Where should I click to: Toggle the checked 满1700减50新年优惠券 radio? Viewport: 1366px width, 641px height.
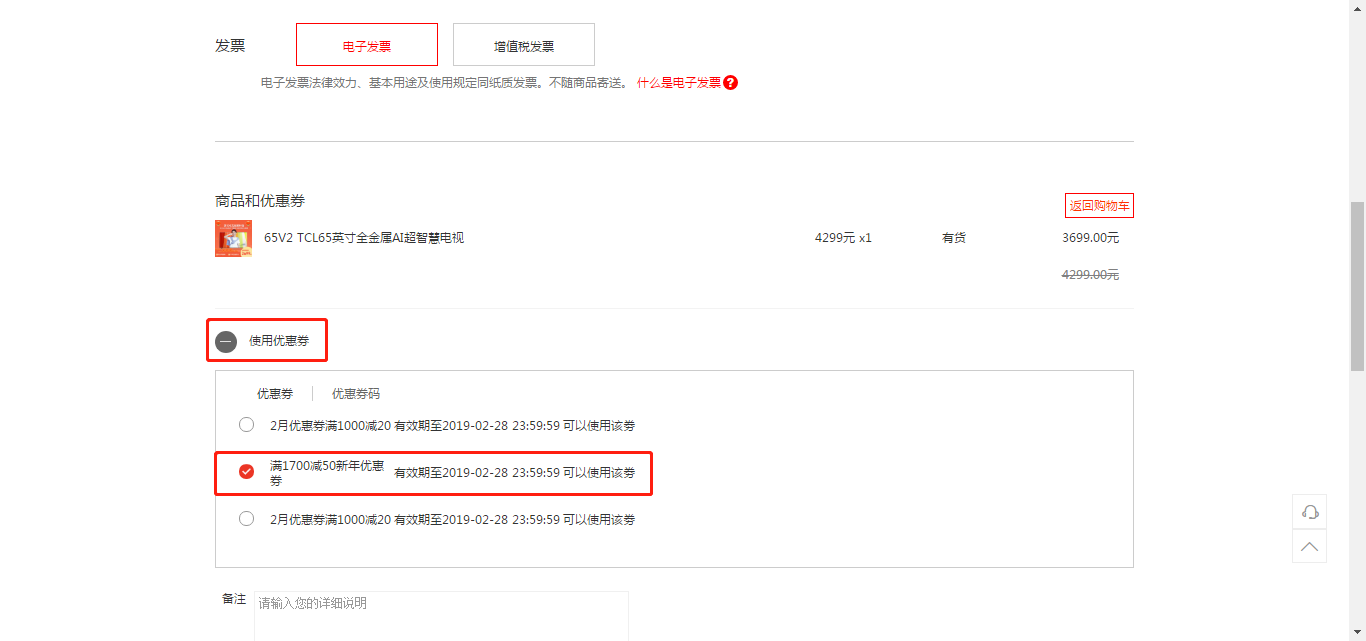coord(246,472)
